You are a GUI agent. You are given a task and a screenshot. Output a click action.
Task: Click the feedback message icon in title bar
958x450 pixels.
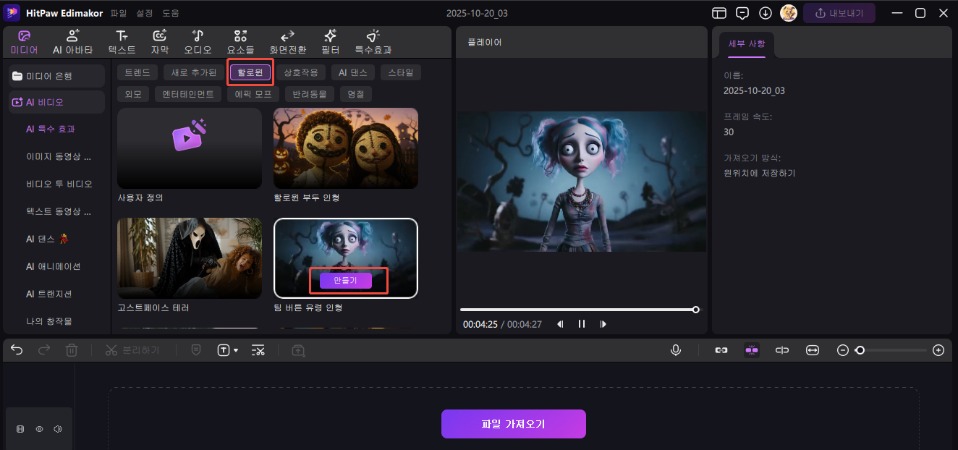[742, 13]
